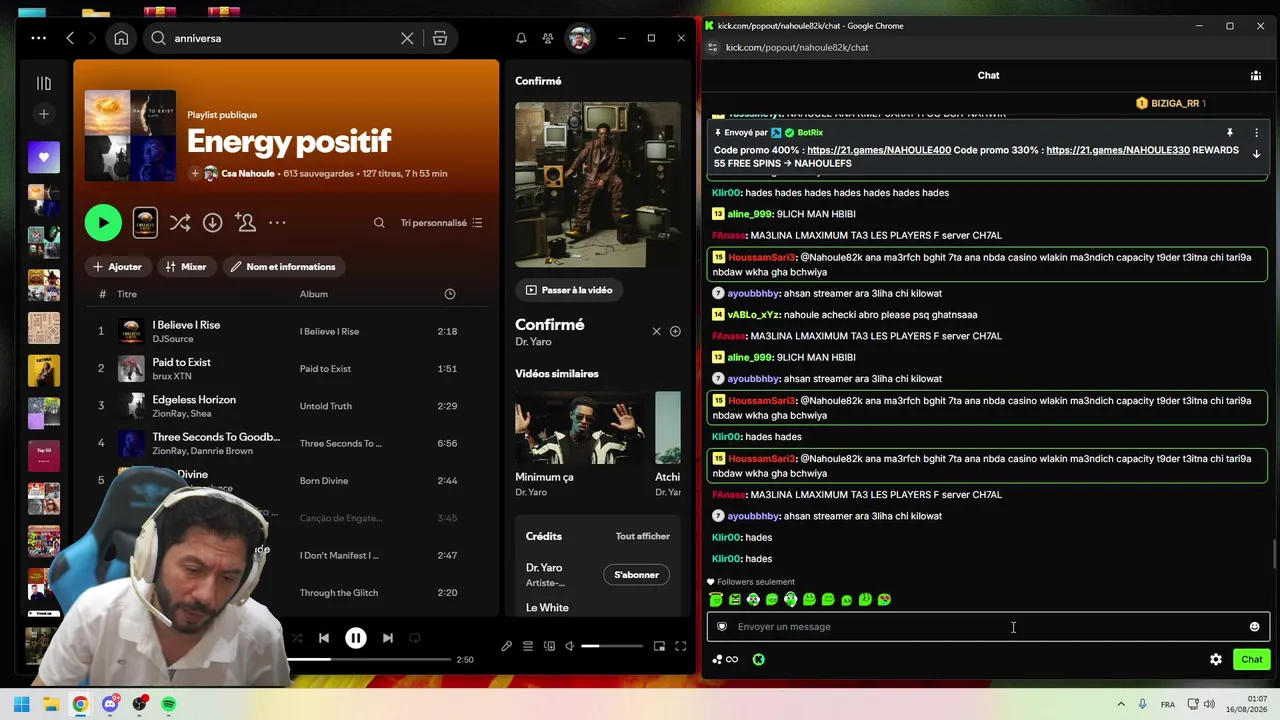Sort tracks by the duration clock column

450,294
